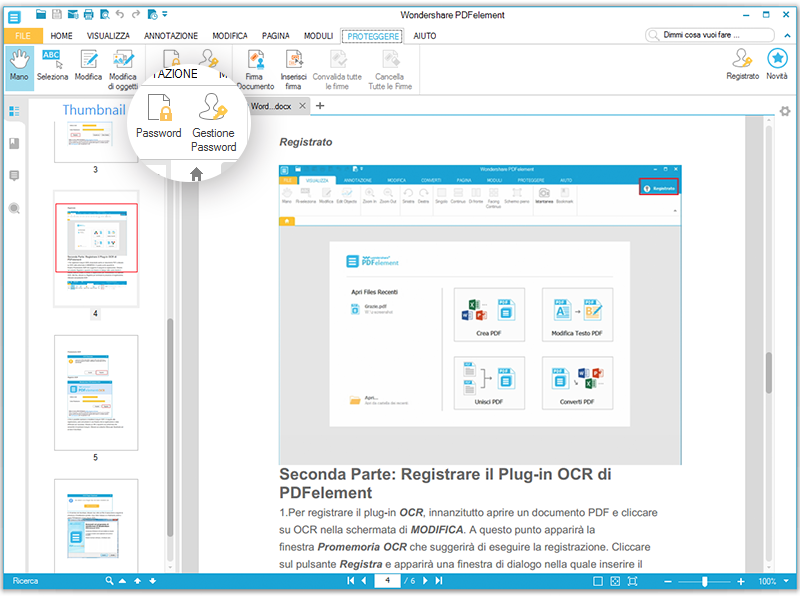Image resolution: width=800 pixels, height=600 pixels.
Task: Click the recent documents clock icon
Action: pos(152,14)
